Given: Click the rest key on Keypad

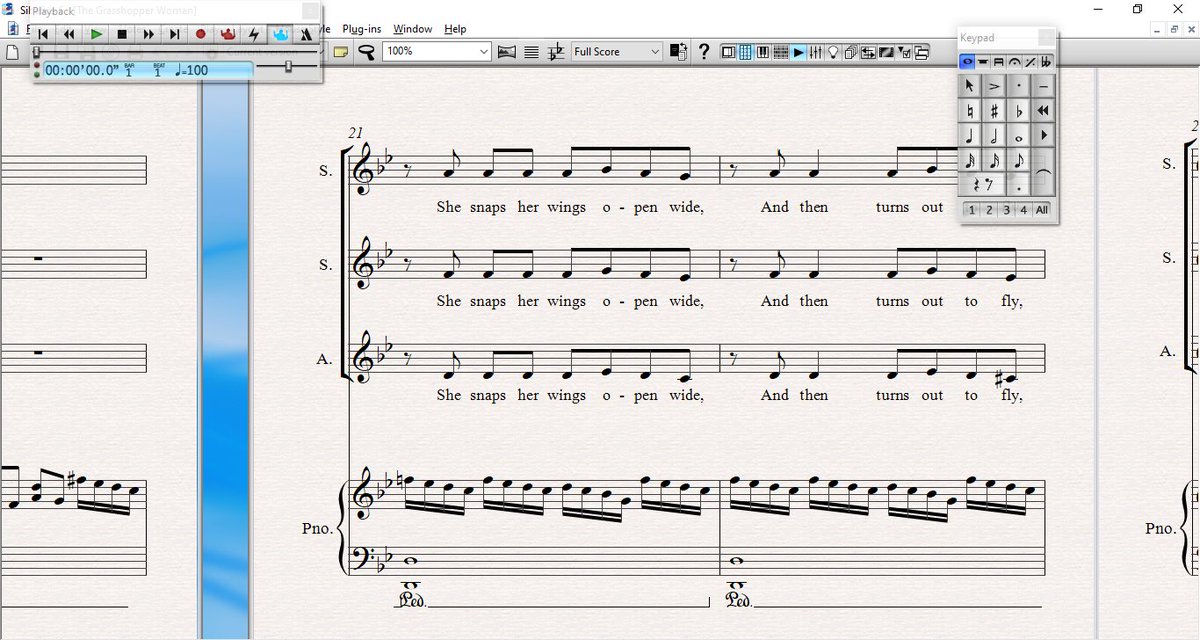Looking at the screenshot, I should coord(982,184).
